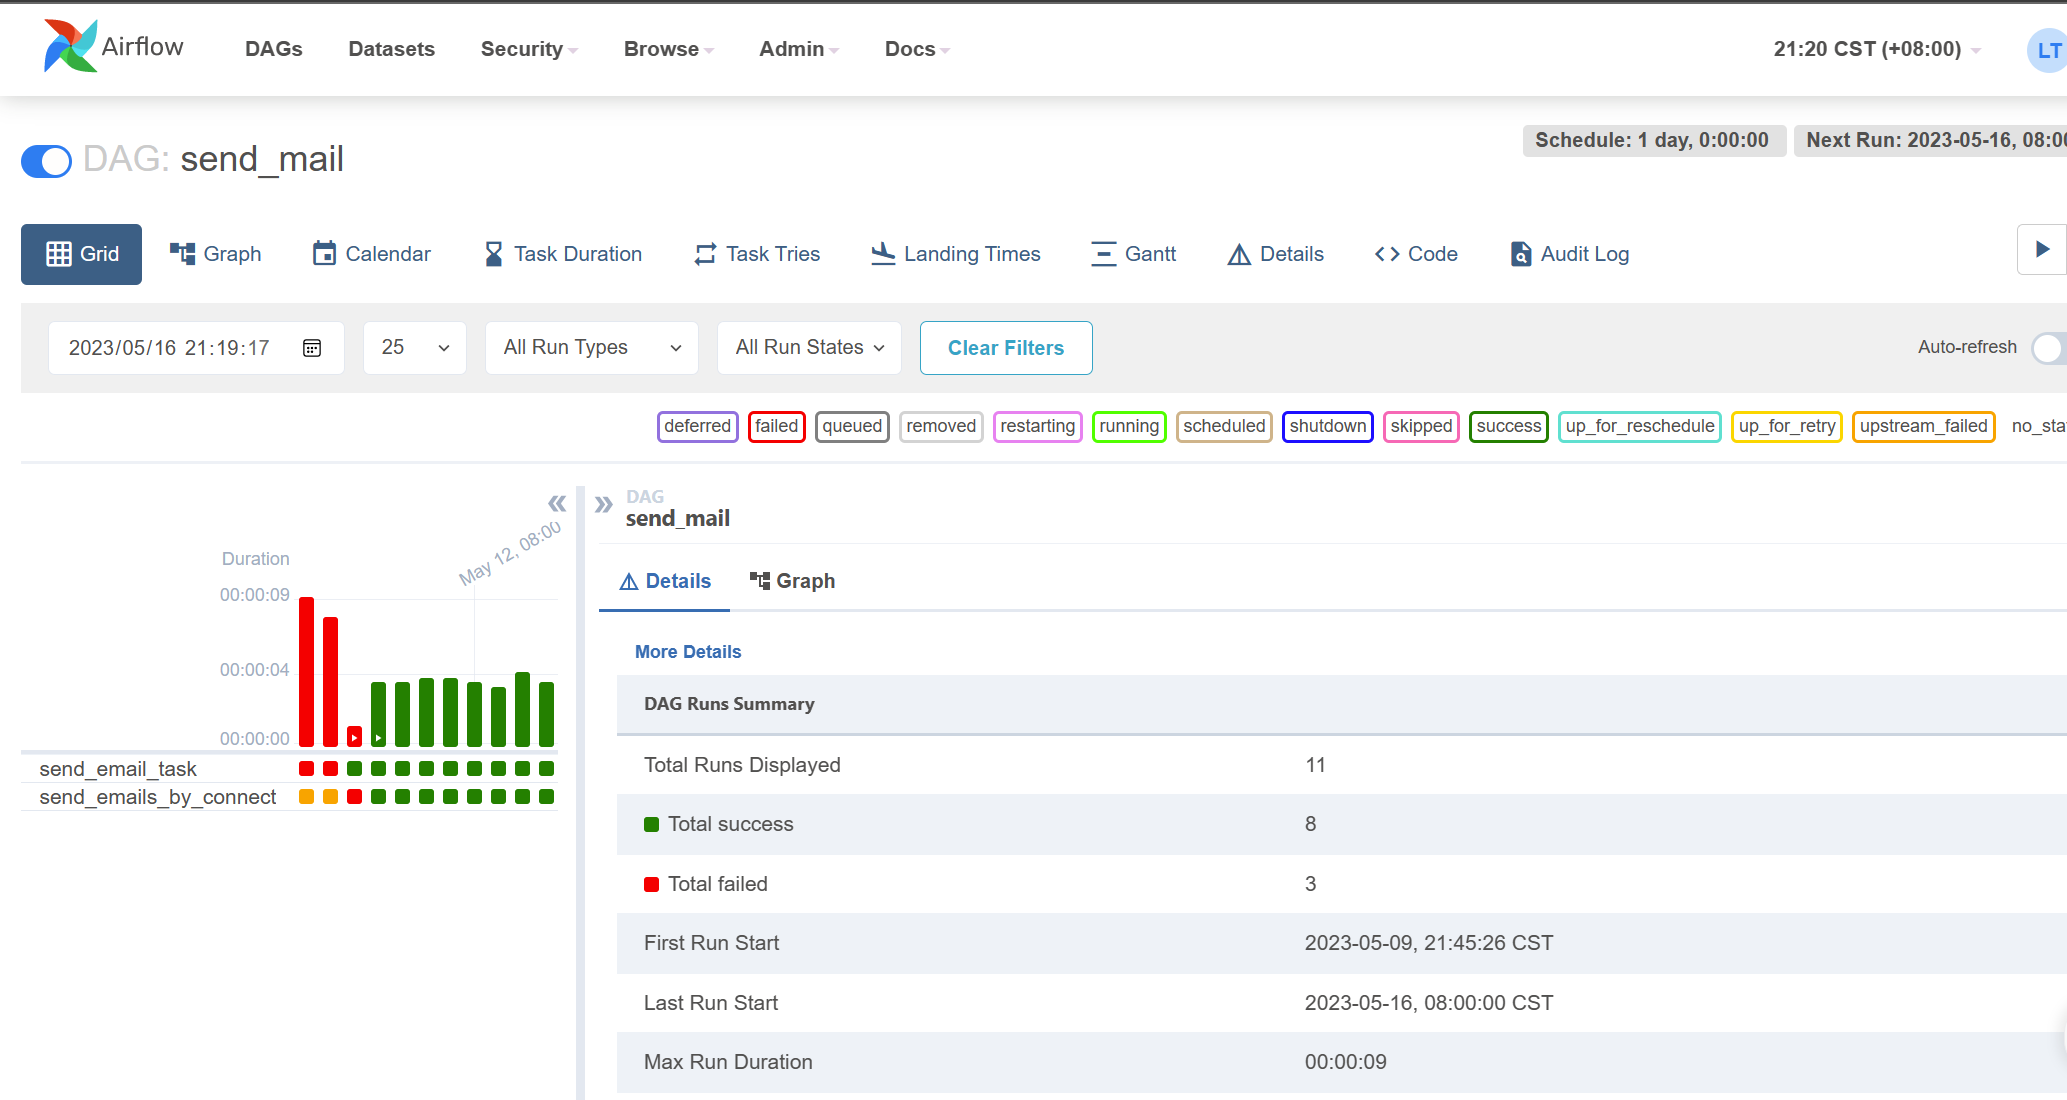The image size is (2067, 1100).
Task: Open the Audit Log view
Action: [x=1569, y=254]
